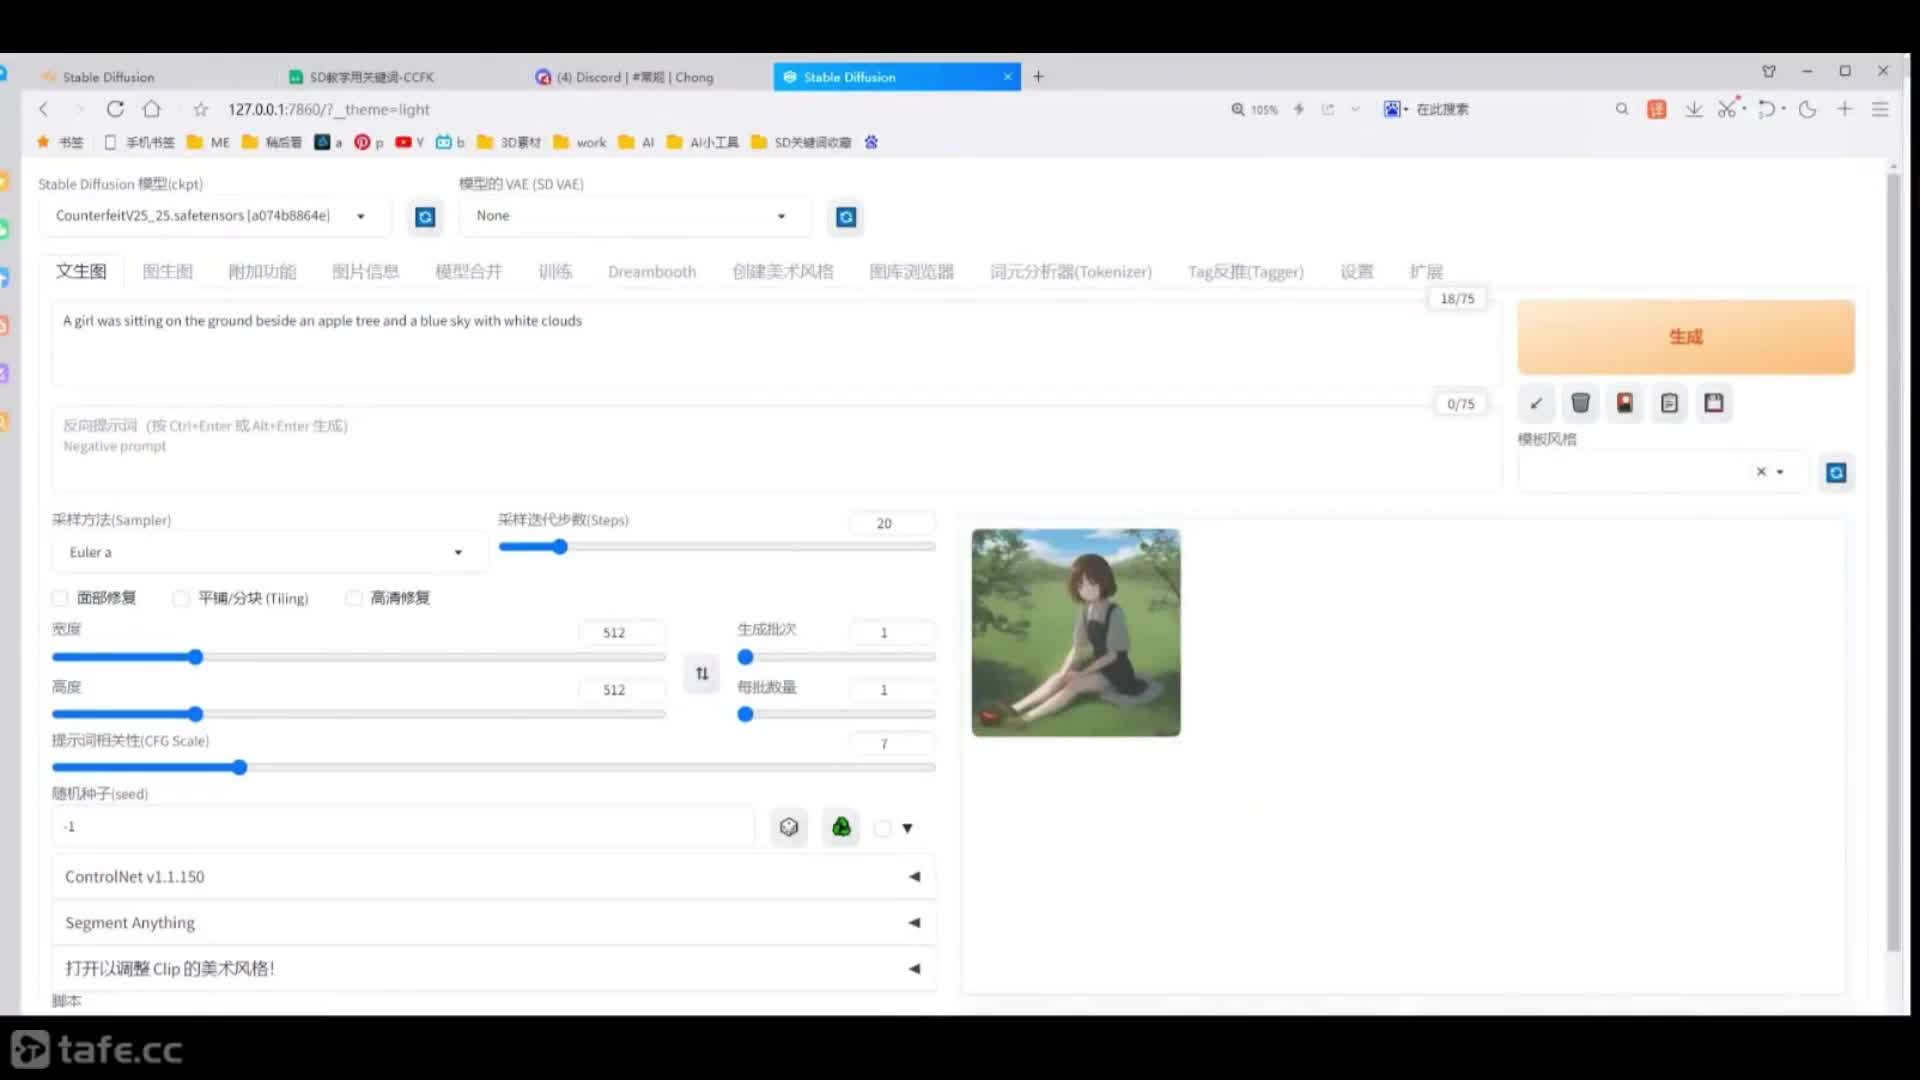1920x1080 pixels.
Task: Expand extra seed options triangle
Action: (907, 828)
